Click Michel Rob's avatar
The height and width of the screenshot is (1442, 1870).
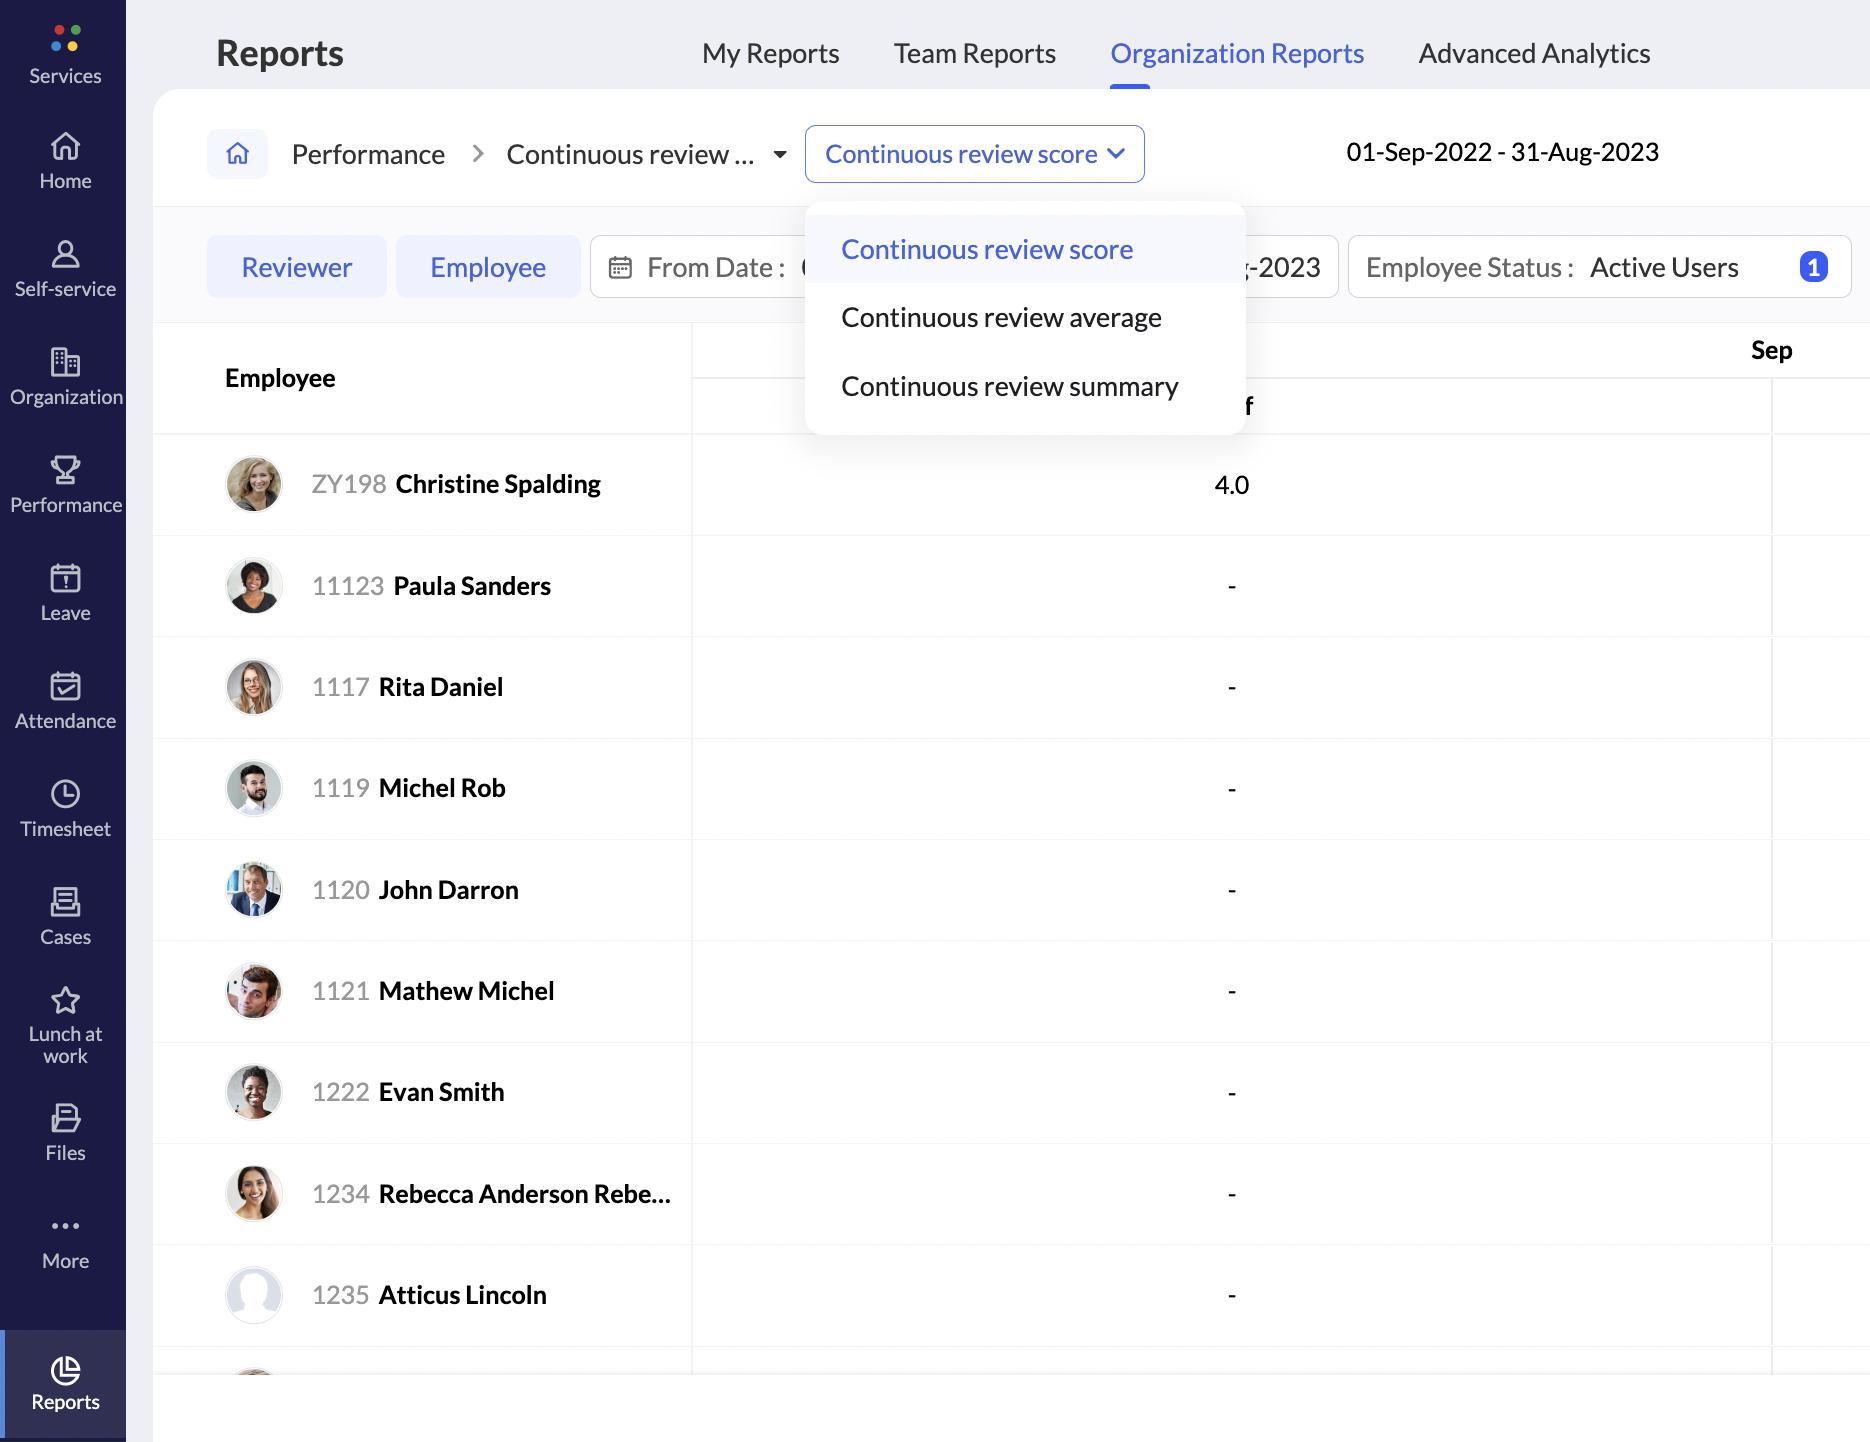pyautogui.click(x=254, y=788)
